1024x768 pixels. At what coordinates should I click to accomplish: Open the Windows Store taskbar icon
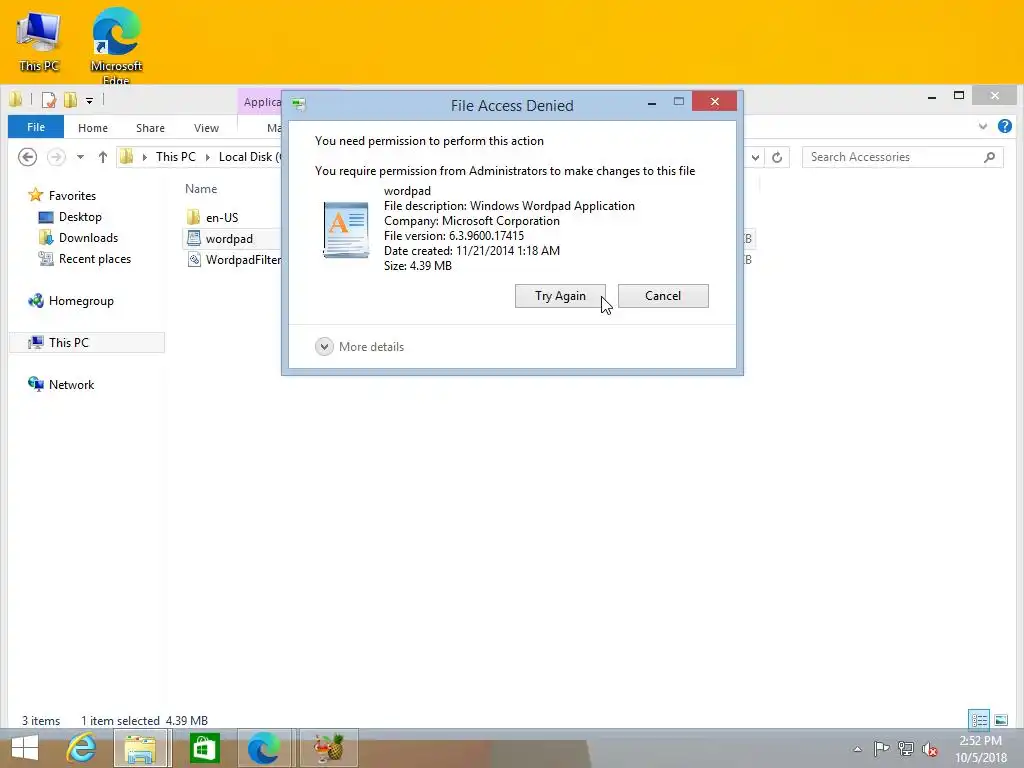(x=204, y=748)
